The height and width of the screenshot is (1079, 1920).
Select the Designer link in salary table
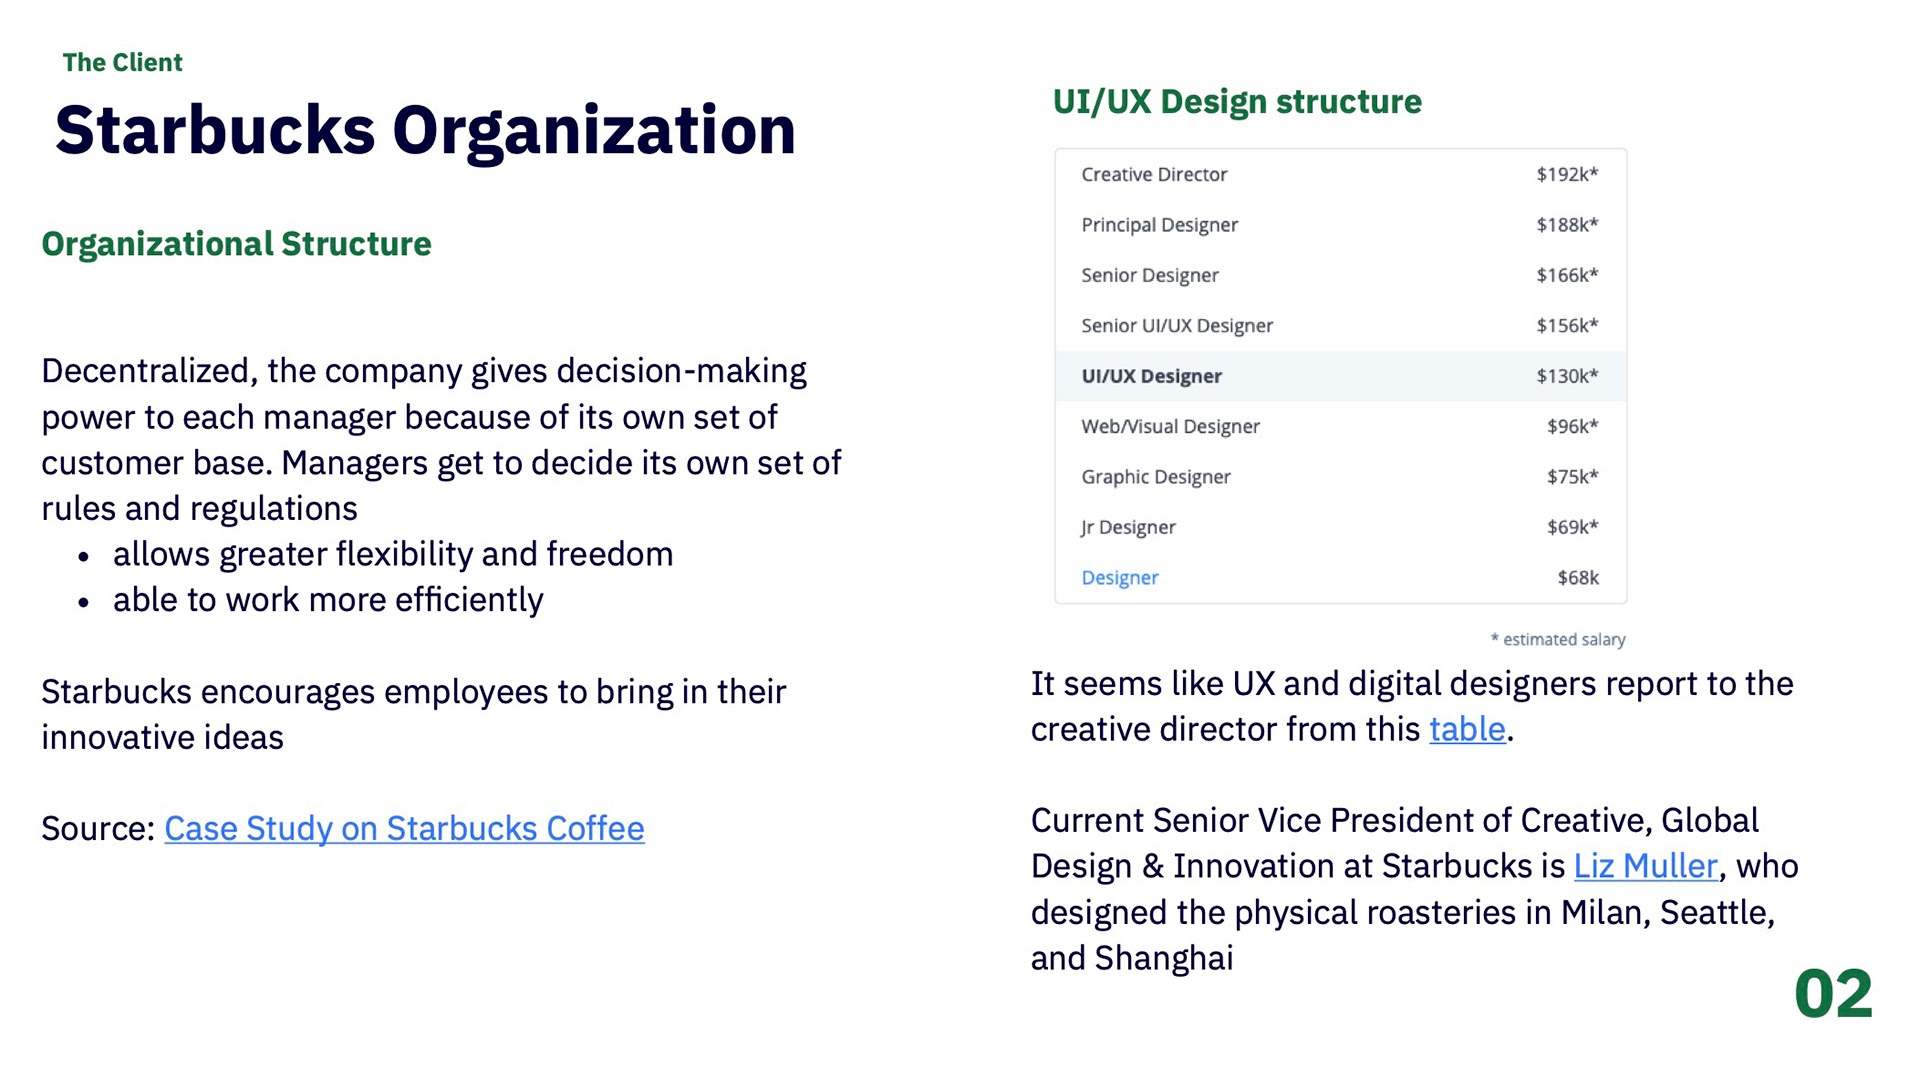point(1119,577)
